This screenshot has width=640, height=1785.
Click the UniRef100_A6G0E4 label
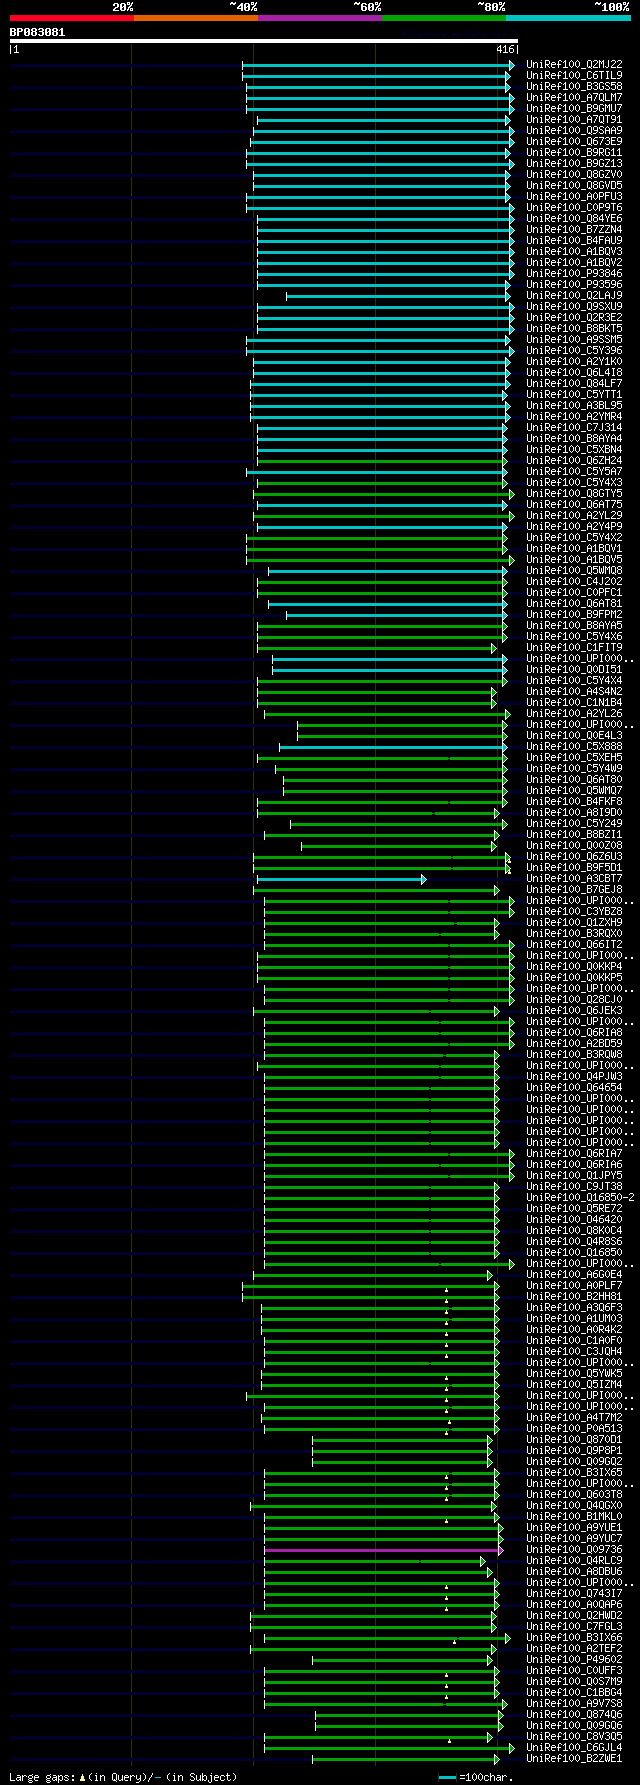point(574,1274)
